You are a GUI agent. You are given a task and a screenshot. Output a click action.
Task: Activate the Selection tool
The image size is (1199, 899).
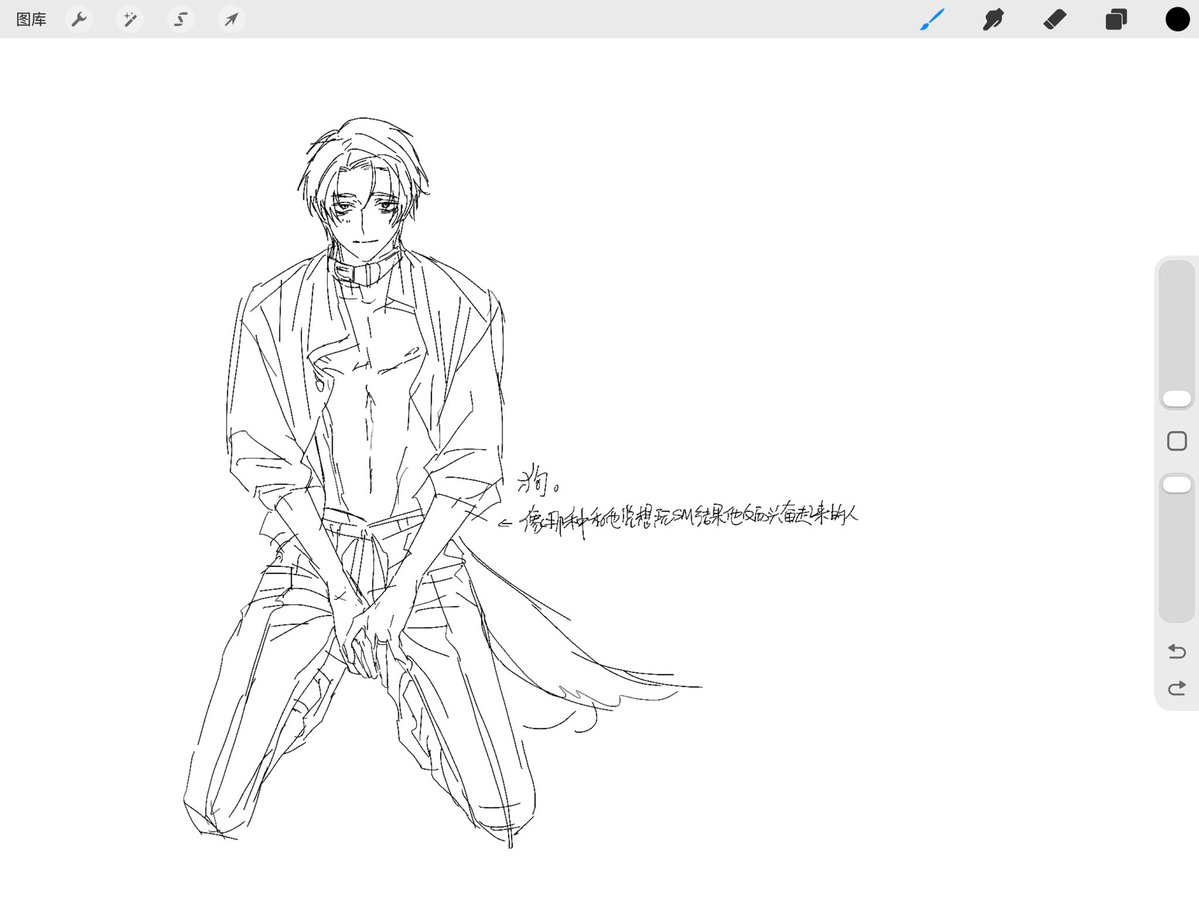[x=180, y=19]
